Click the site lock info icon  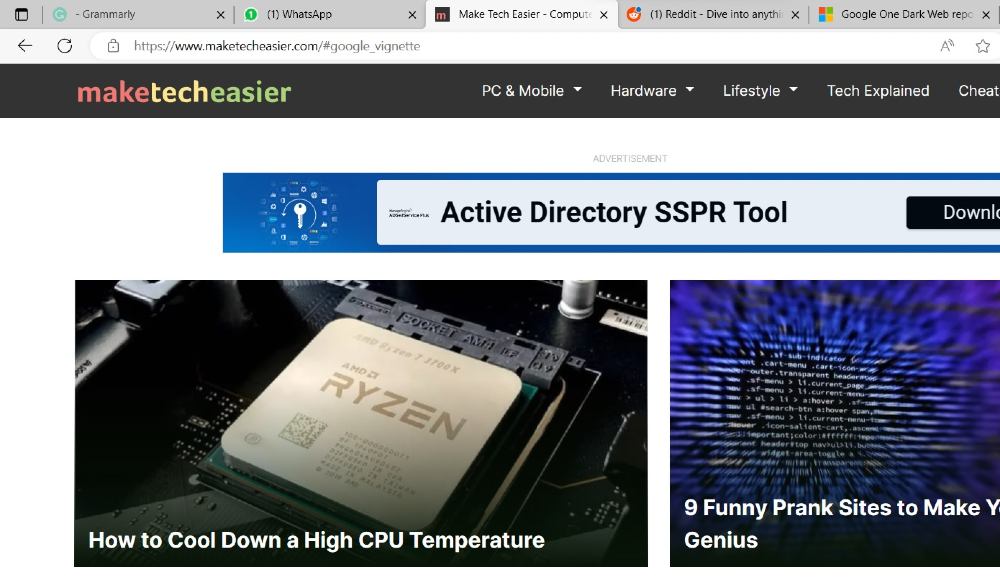[x=113, y=46]
